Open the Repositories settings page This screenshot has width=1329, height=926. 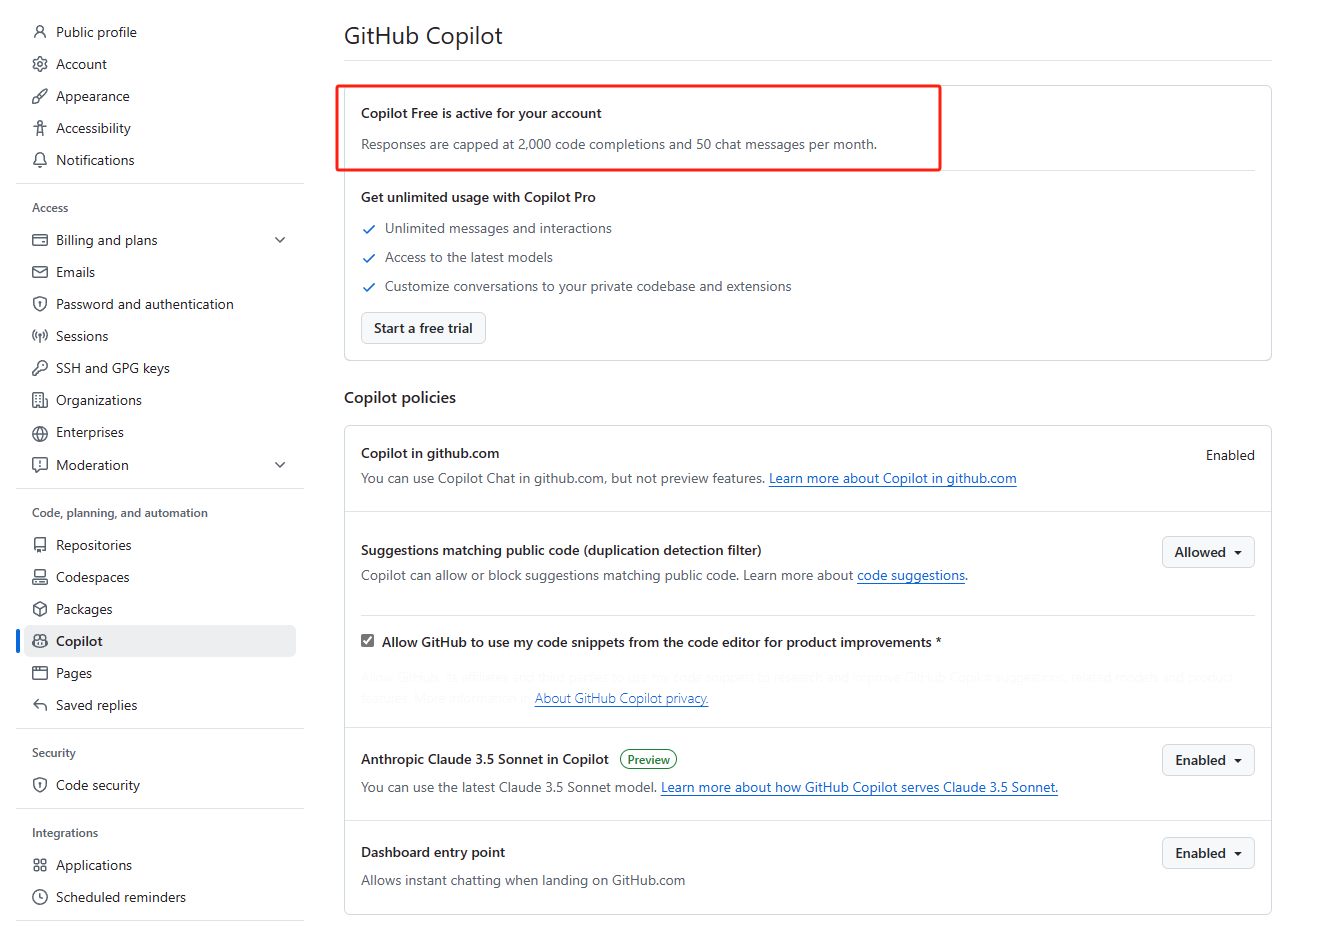click(x=93, y=545)
